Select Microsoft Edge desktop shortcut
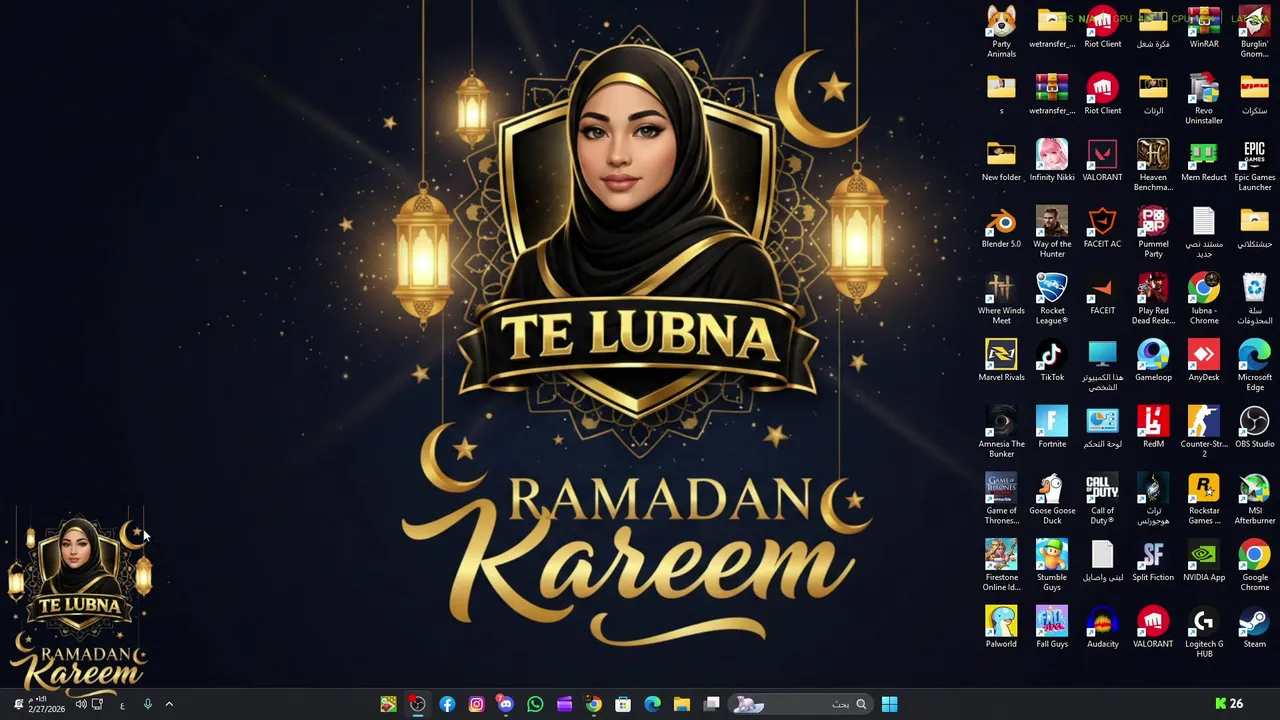 (1254, 366)
